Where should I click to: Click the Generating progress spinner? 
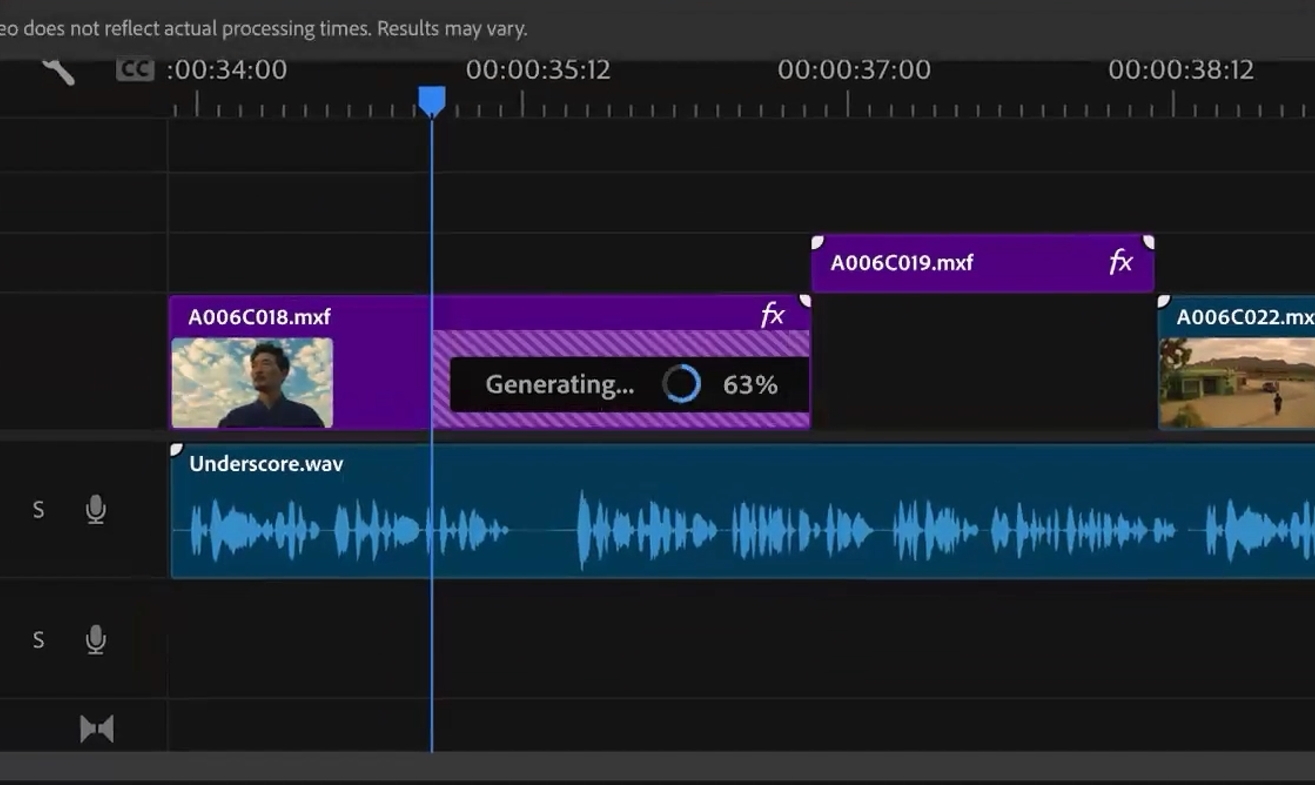[682, 385]
